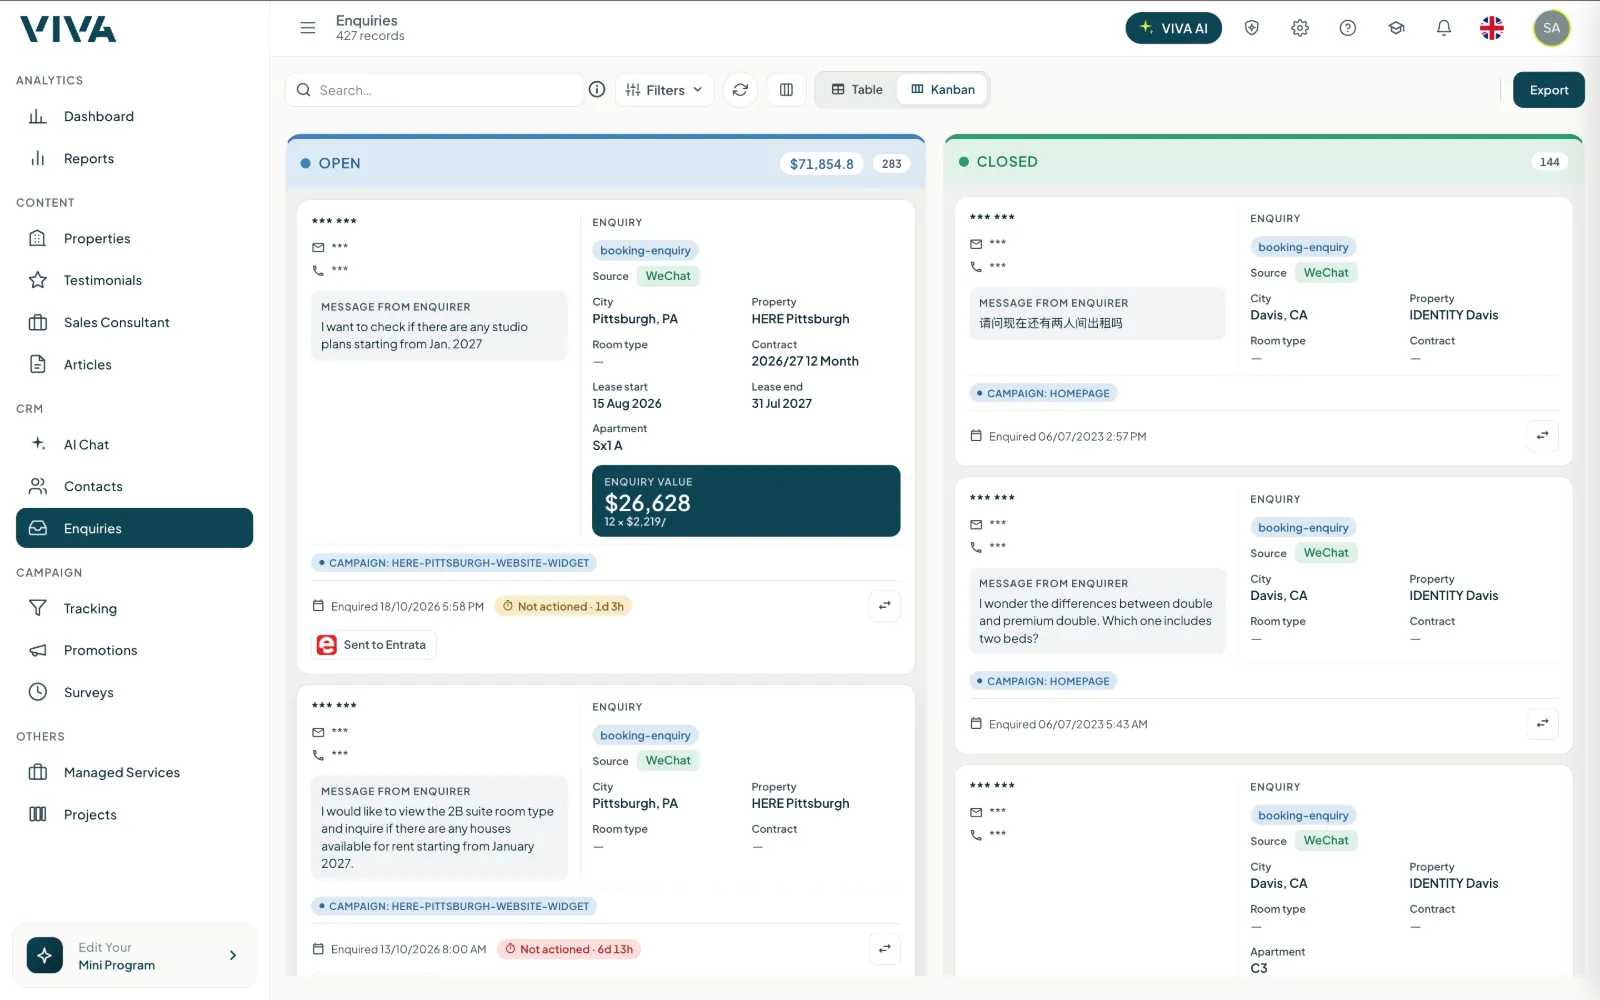This screenshot has height=1000, width=1600.
Task: Open Dashboard in the sidebar
Action: 134,116
